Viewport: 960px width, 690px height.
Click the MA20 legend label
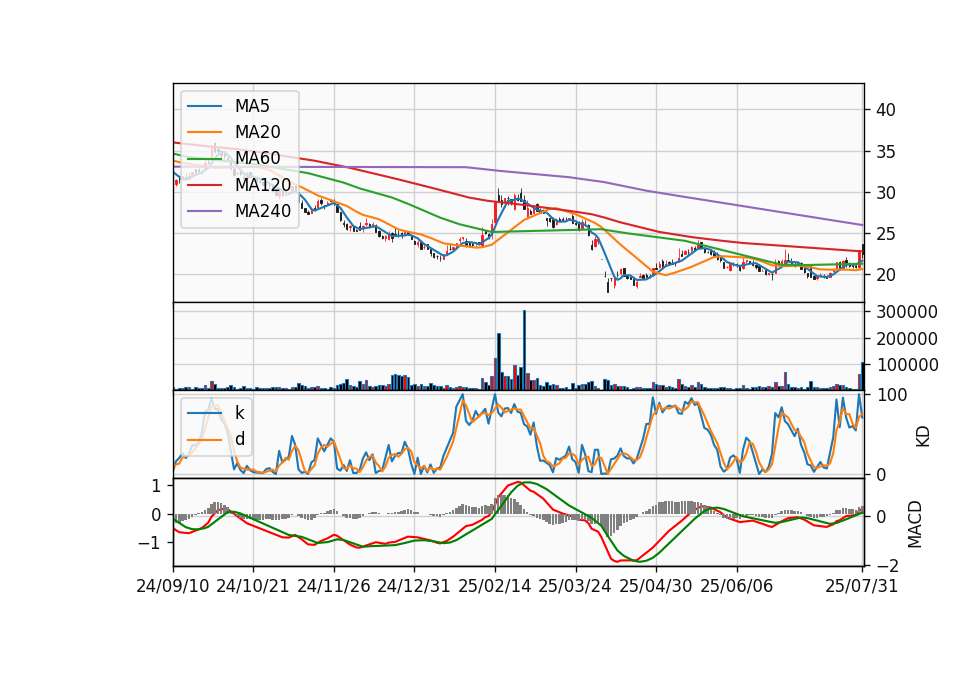[x=257, y=132]
